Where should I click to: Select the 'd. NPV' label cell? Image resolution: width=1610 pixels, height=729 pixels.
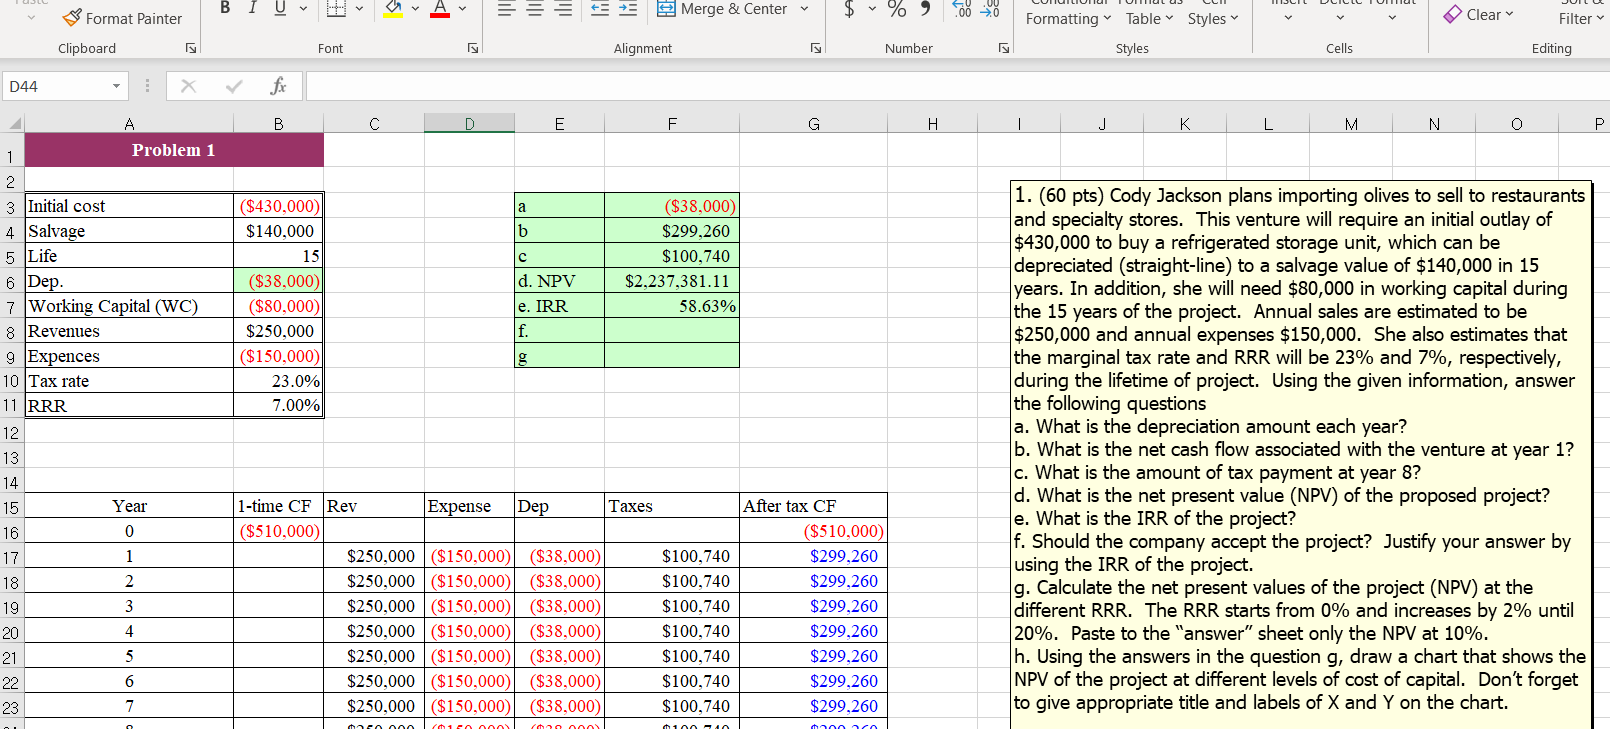[x=559, y=281]
